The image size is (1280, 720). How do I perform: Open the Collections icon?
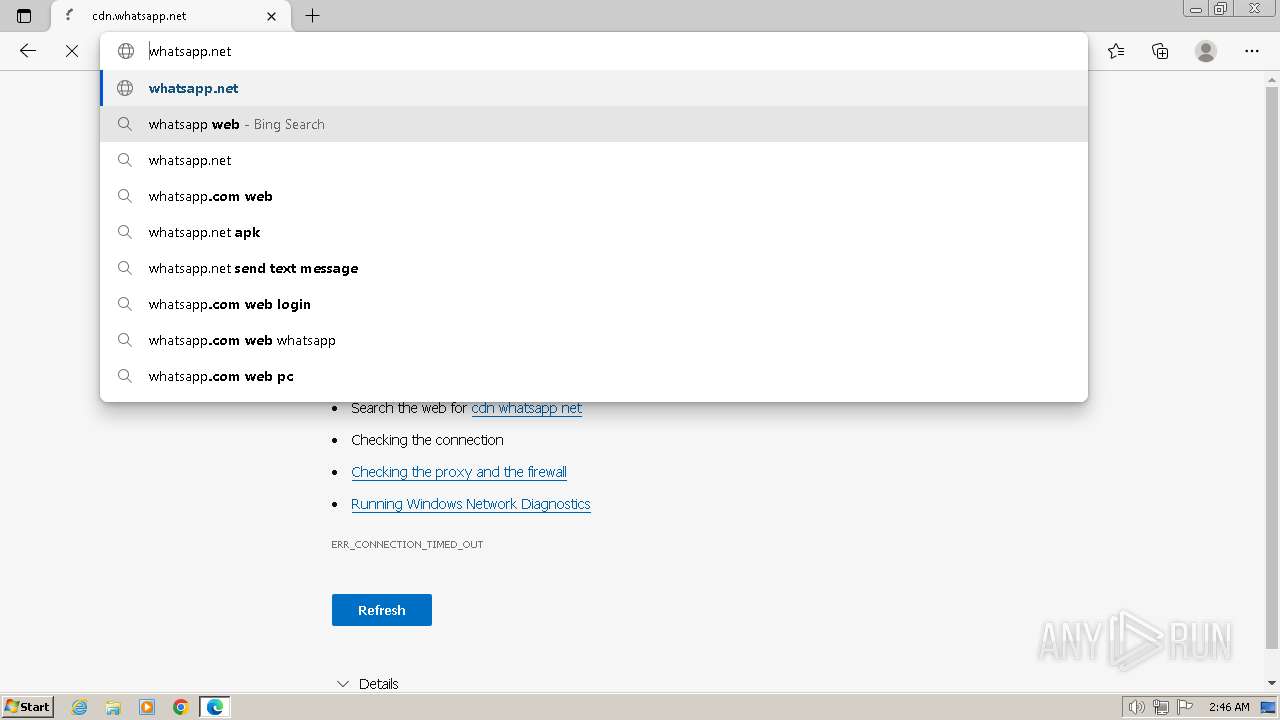point(1160,51)
